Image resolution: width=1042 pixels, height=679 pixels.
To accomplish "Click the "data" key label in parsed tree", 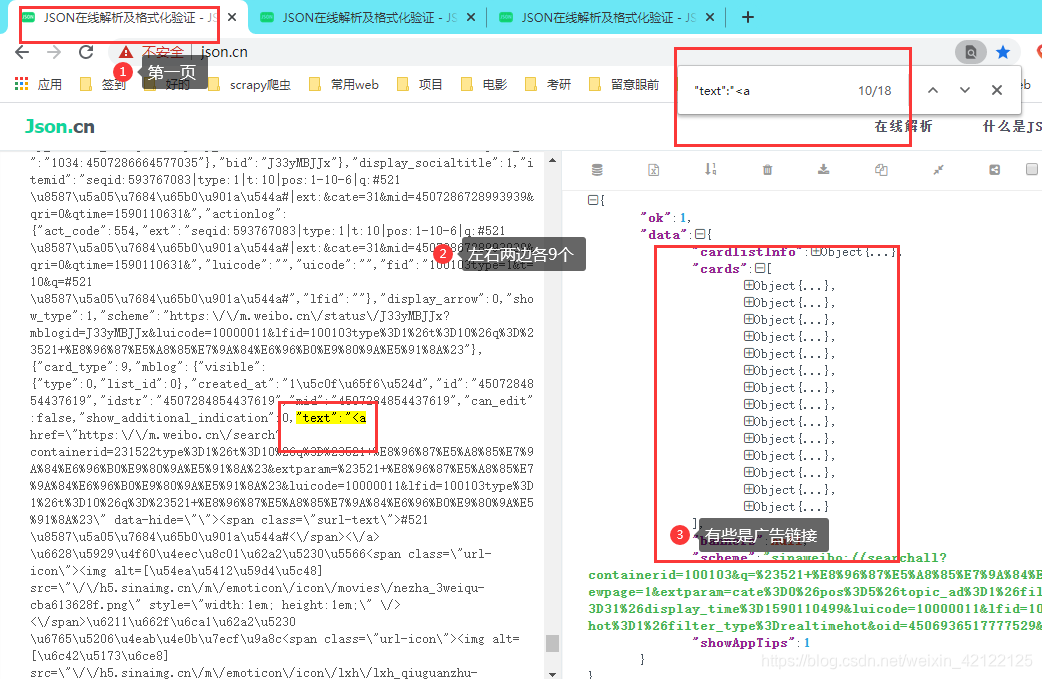I will click(664, 235).
